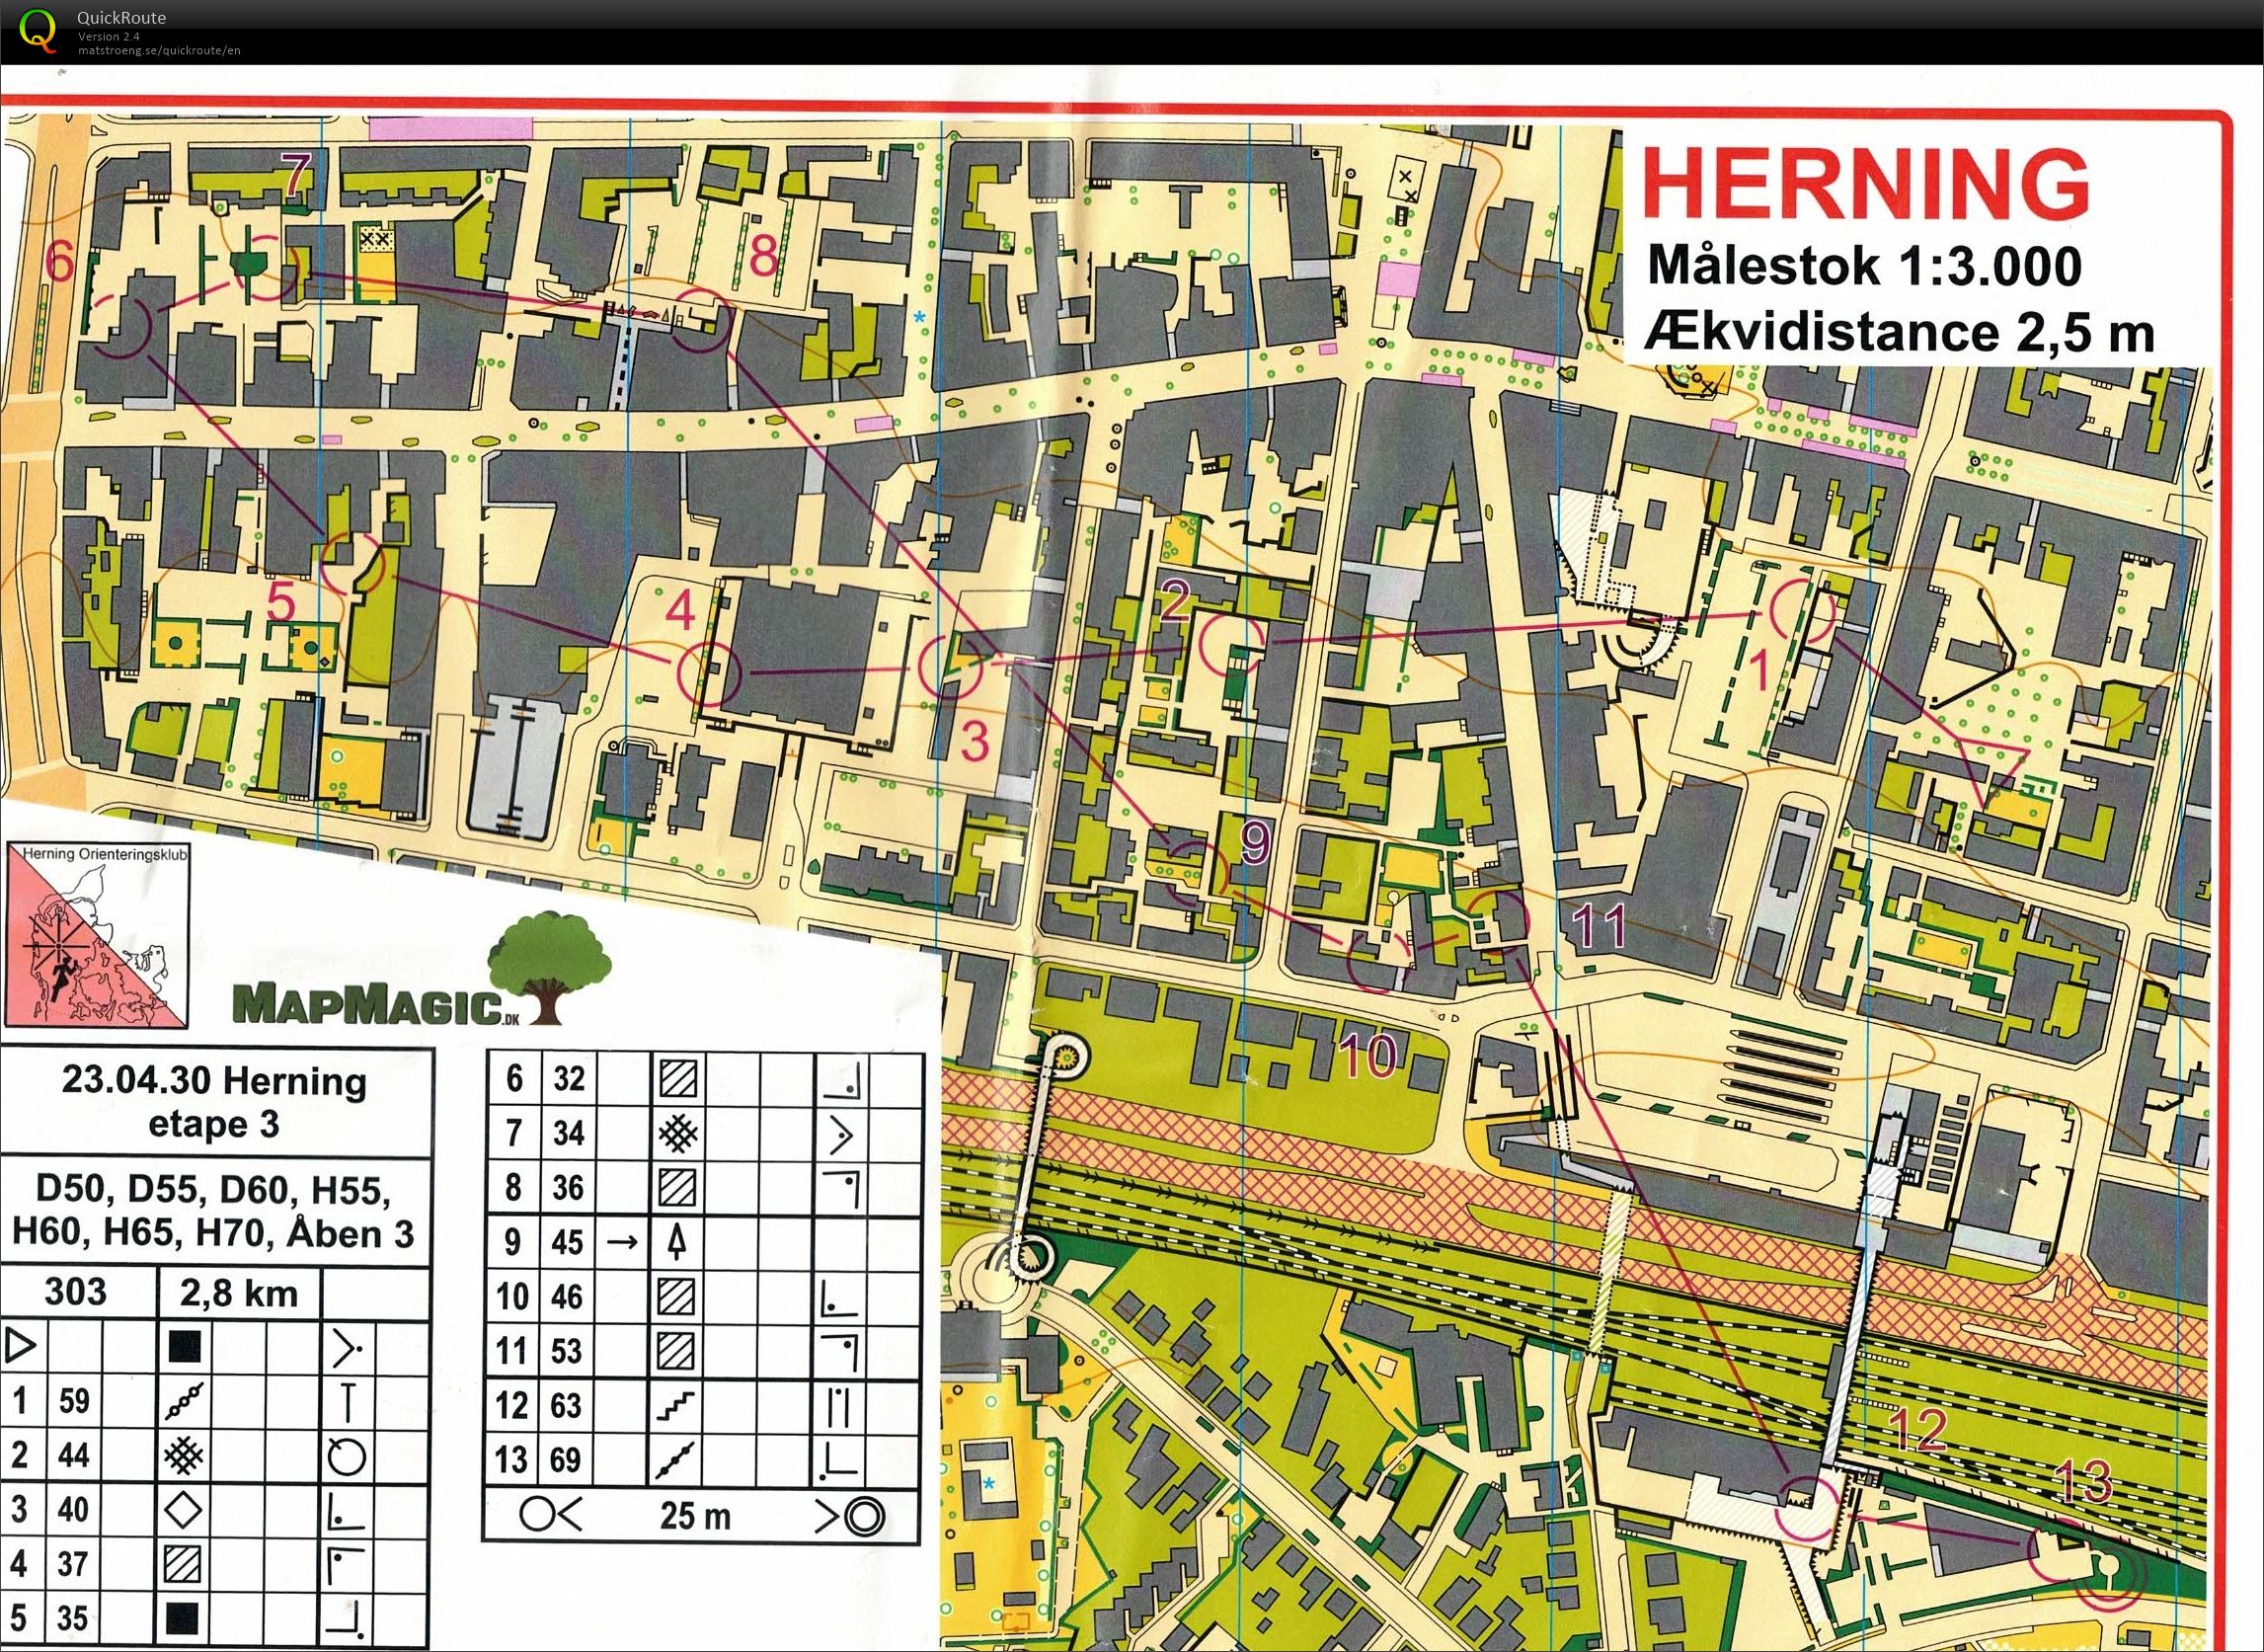Click the red HERNING map title
2264x1652 pixels.
coord(1865,182)
